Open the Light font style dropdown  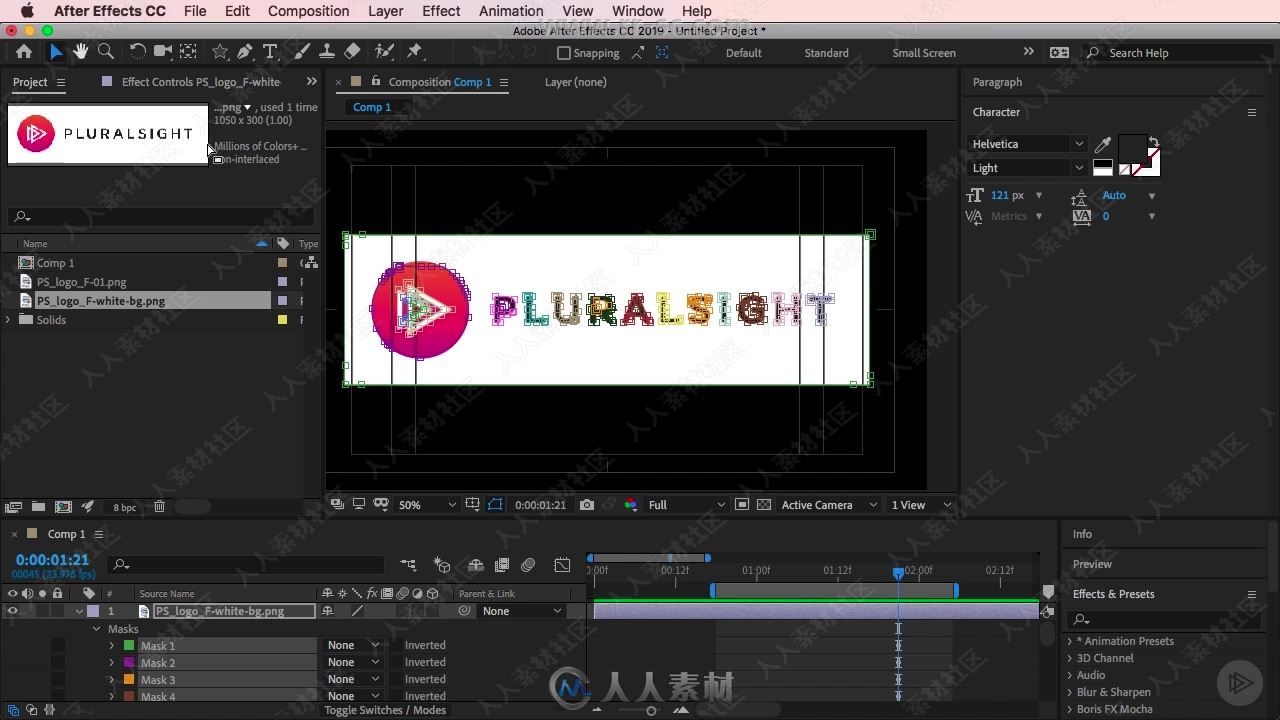coord(1027,168)
